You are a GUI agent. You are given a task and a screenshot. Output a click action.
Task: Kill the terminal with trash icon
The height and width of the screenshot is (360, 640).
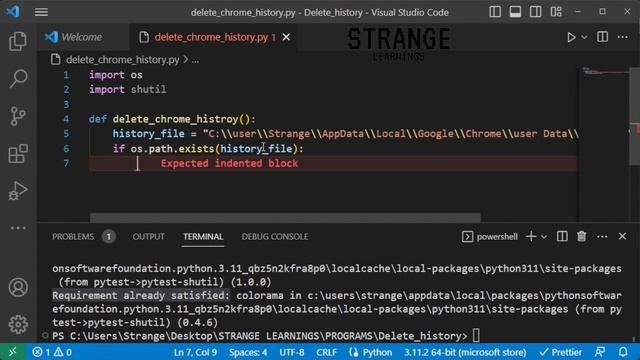click(582, 236)
